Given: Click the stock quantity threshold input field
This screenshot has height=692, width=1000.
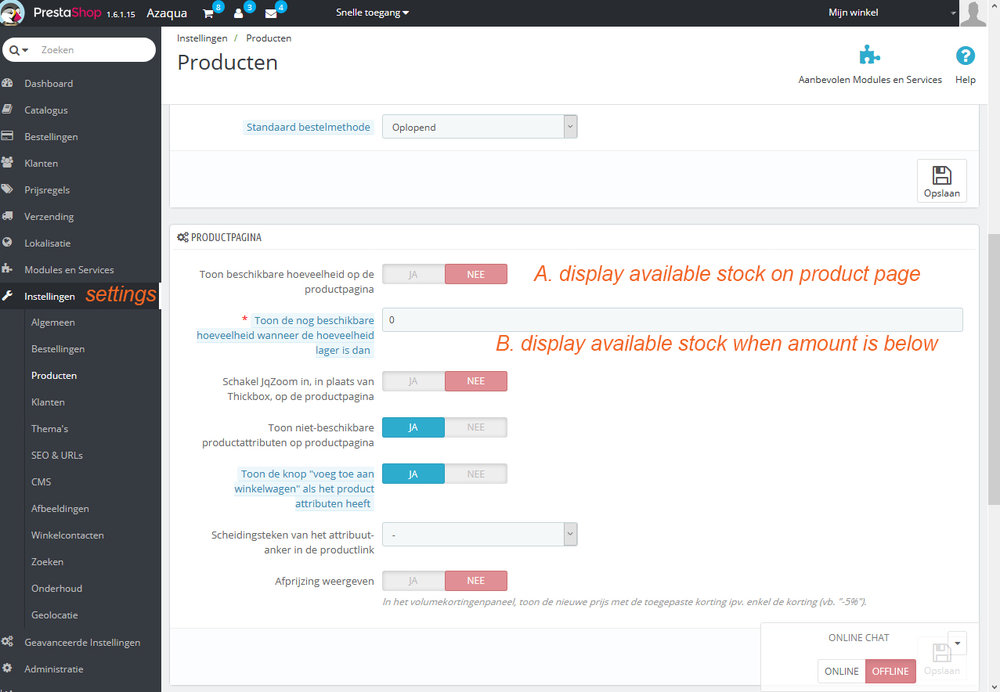Looking at the screenshot, I should click(672, 320).
